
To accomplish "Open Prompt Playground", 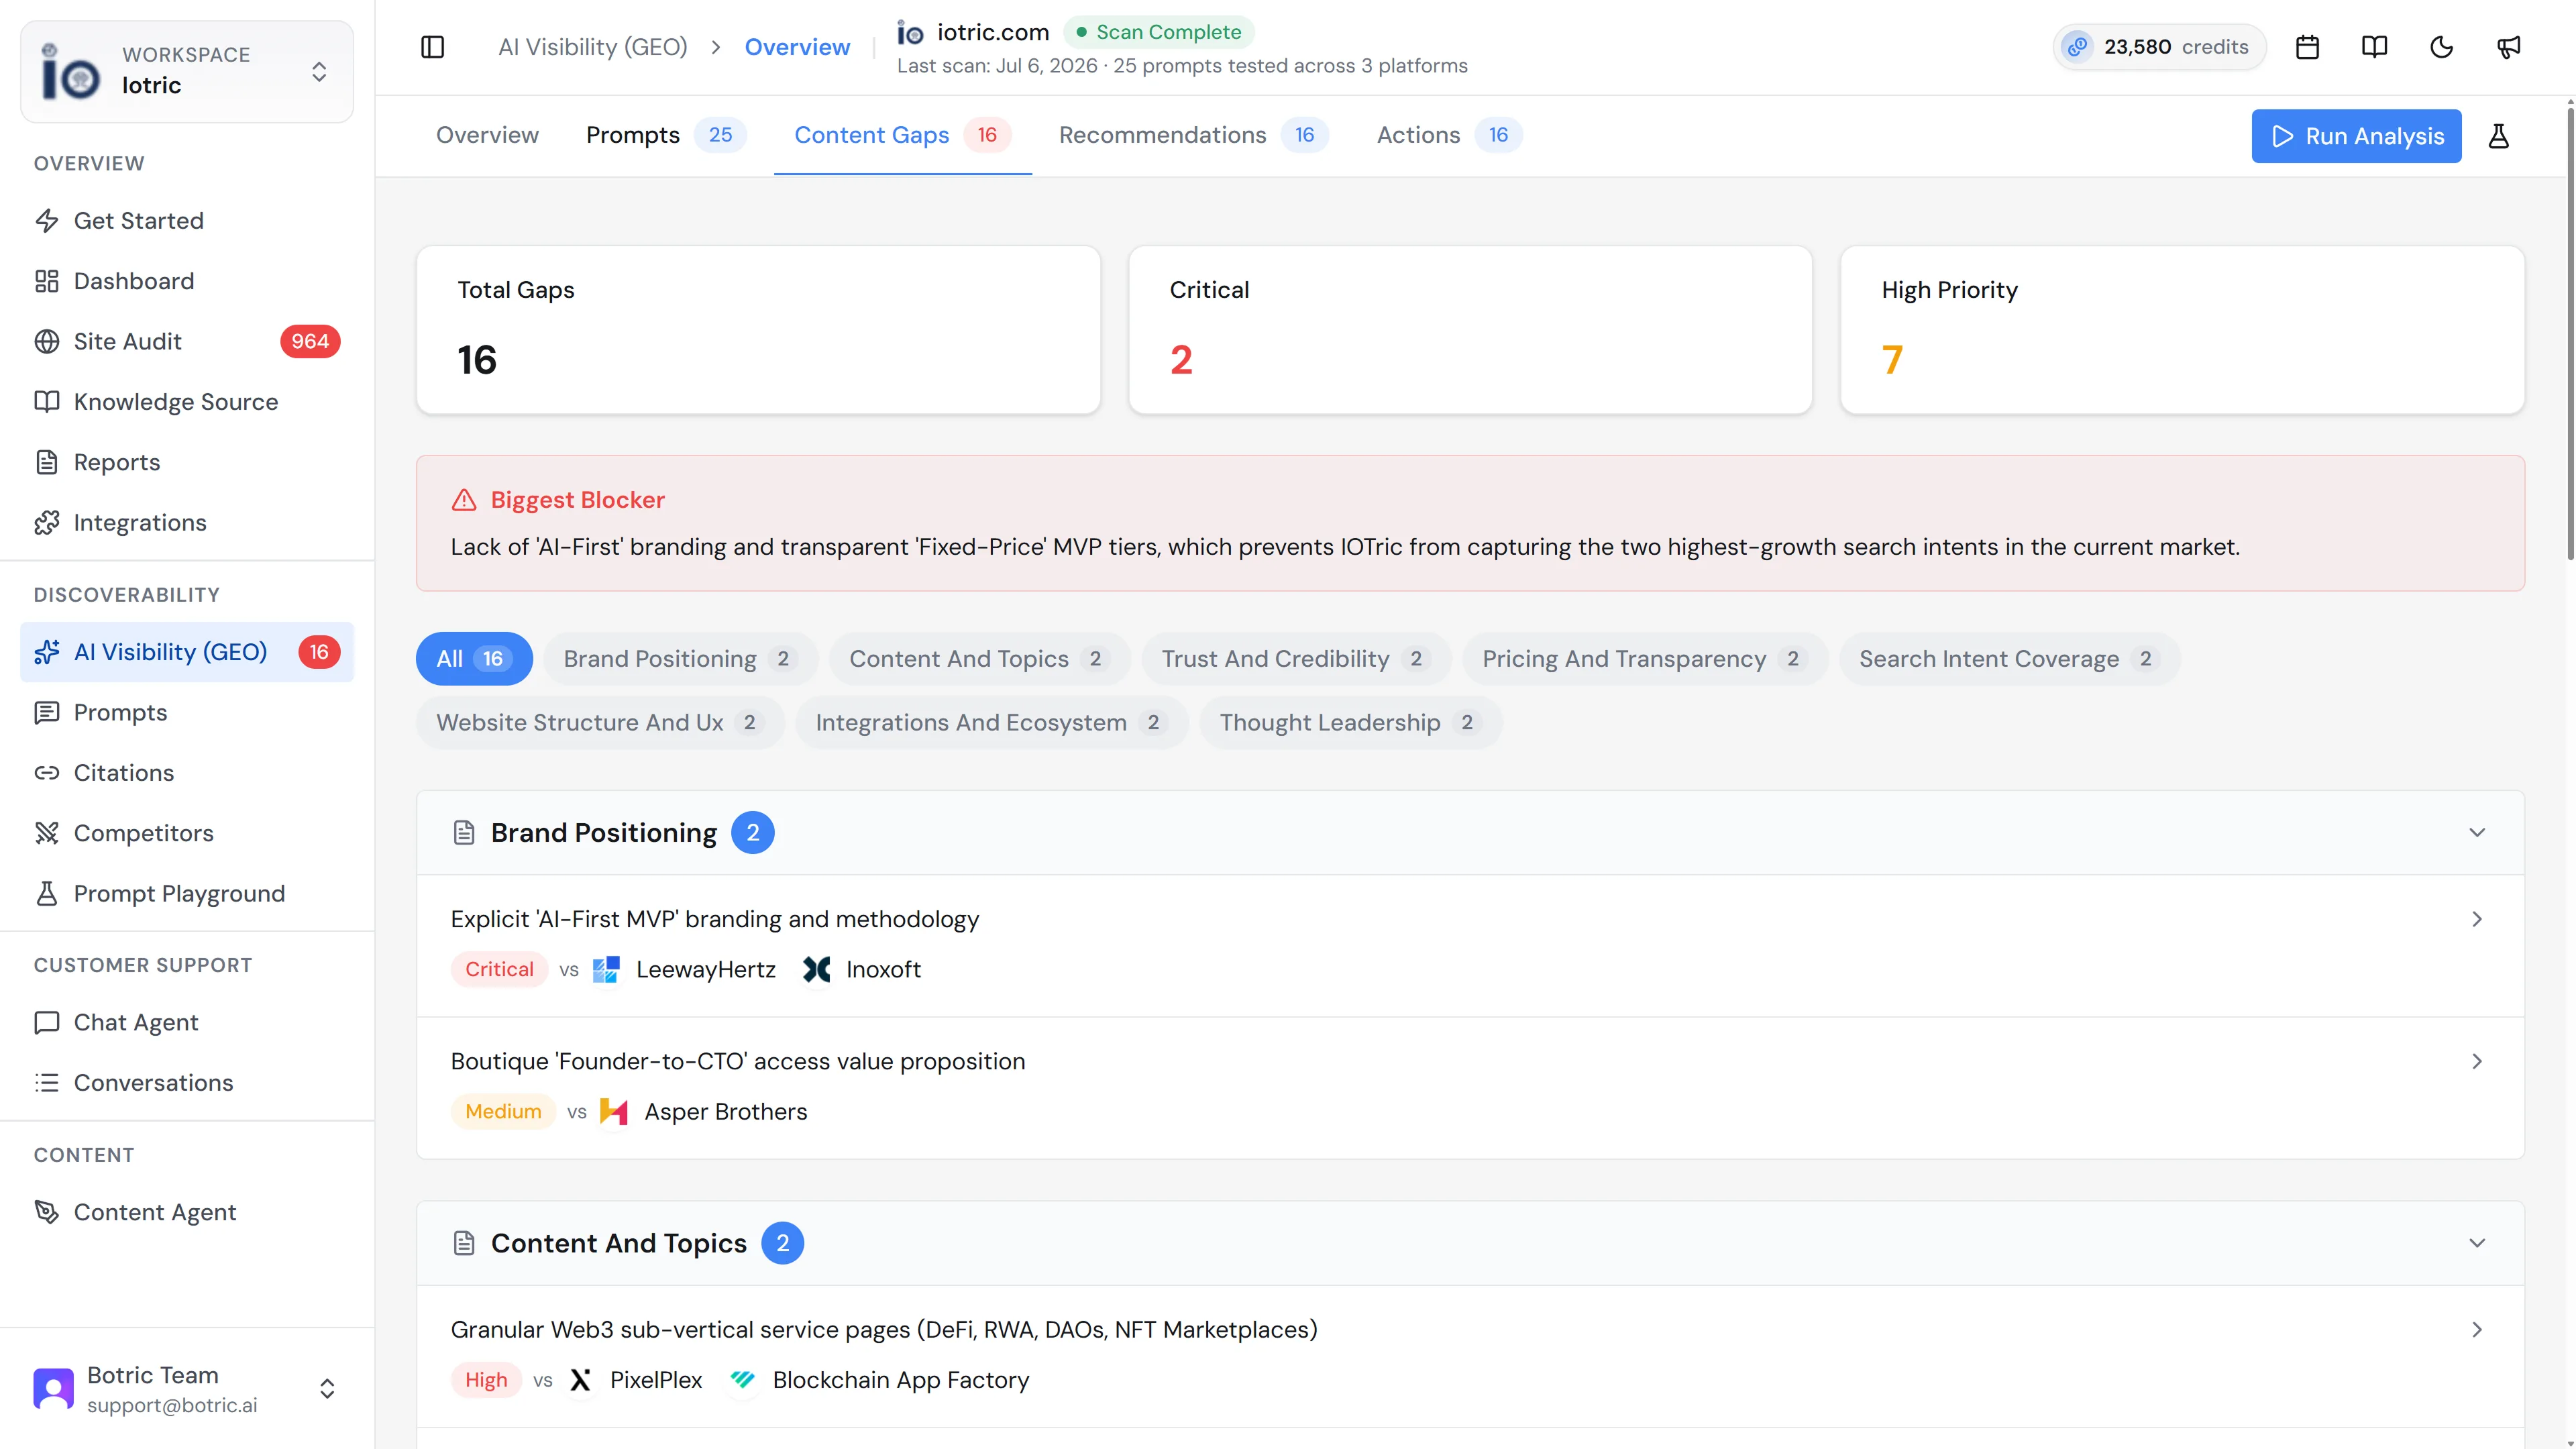I will click(187, 894).
